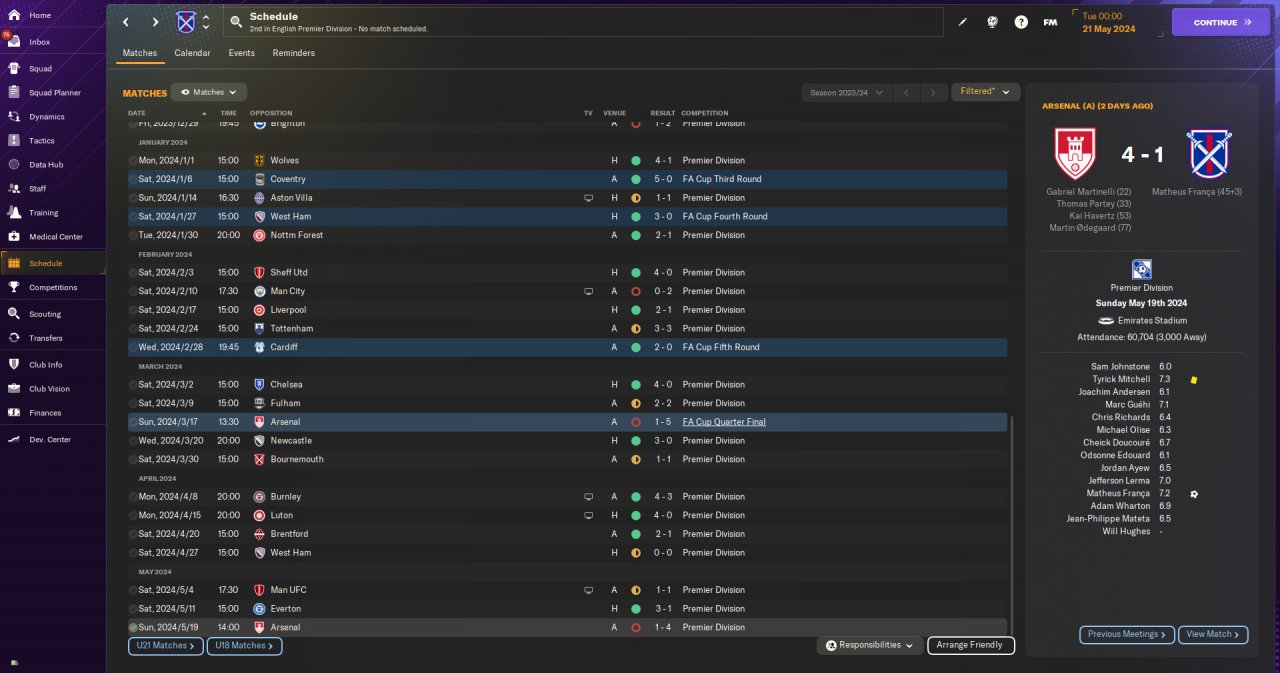Select the Everton 3 - 1 row

coord(566,608)
